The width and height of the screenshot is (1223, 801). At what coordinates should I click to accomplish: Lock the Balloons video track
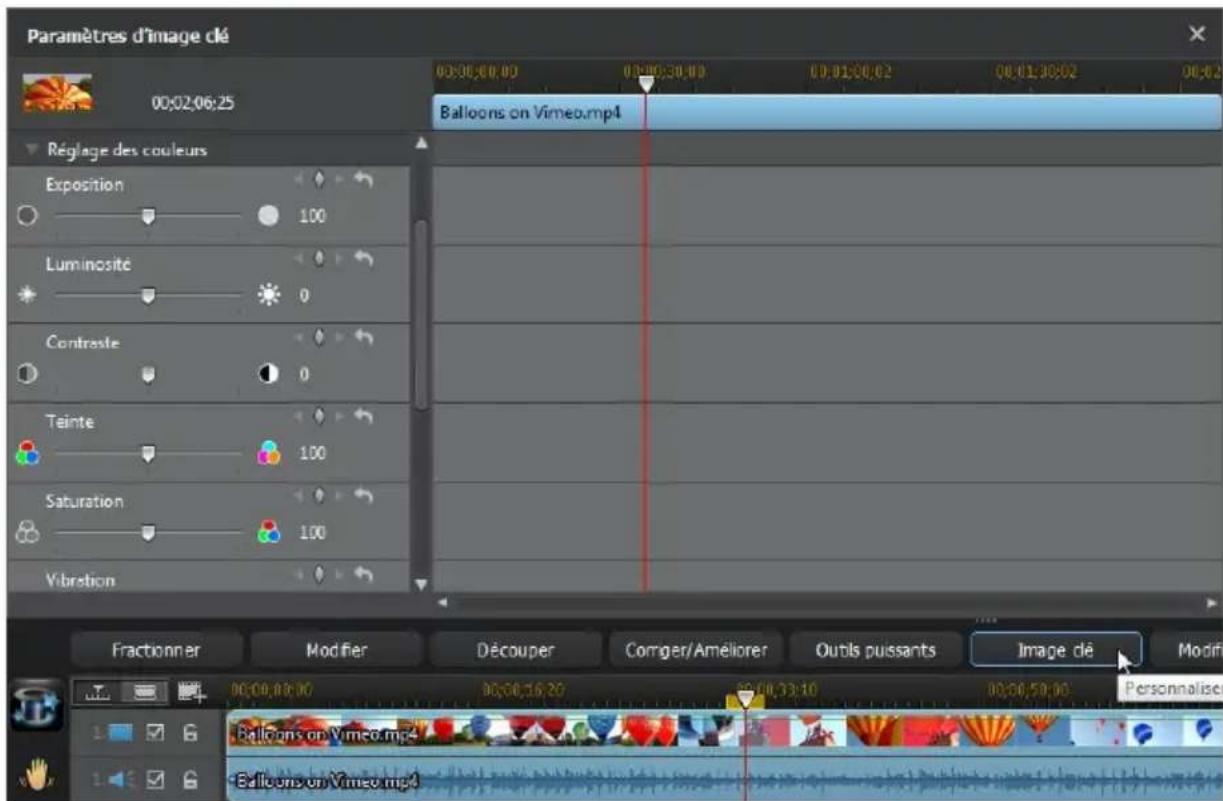tap(193, 733)
